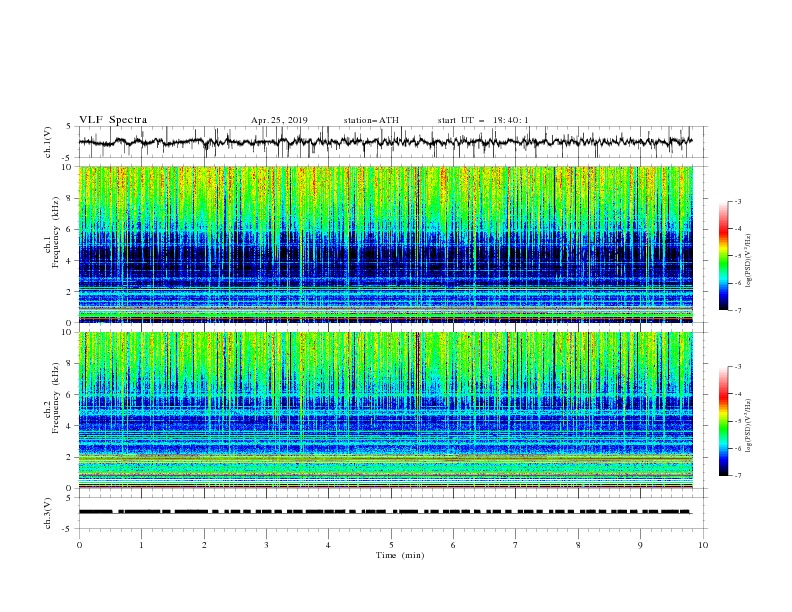Click the ch.2 color bar "-3" label
The image size is (792, 612).
738,367
